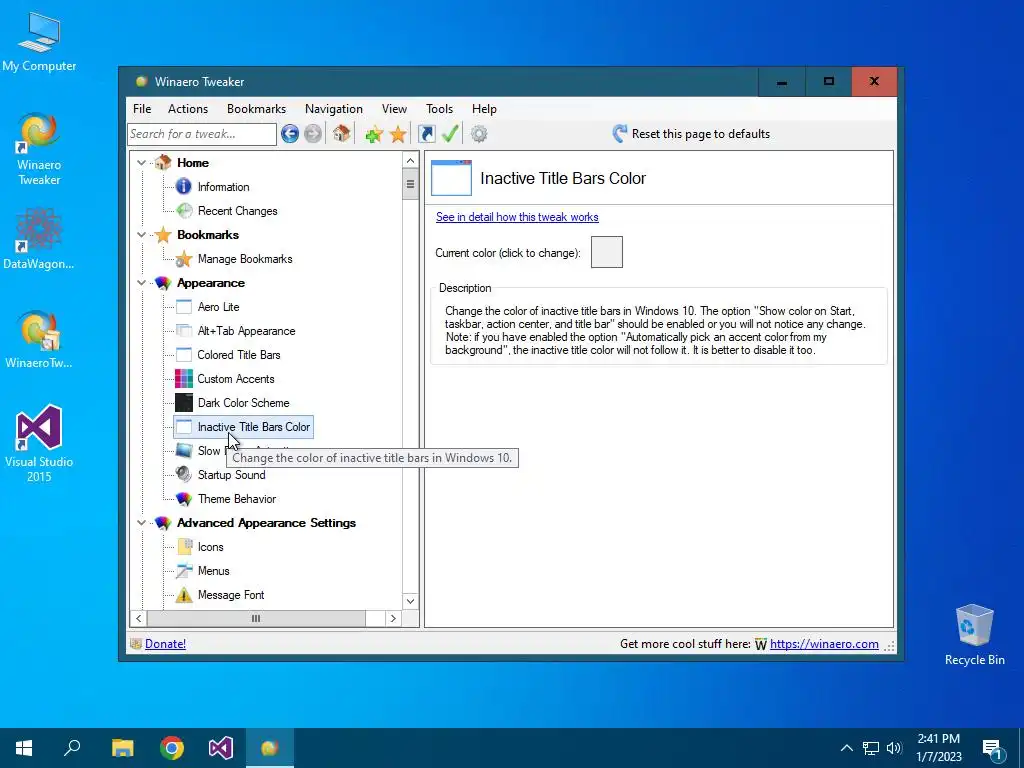Click horizontal scrollbar left arrow in tree

(x=138, y=618)
